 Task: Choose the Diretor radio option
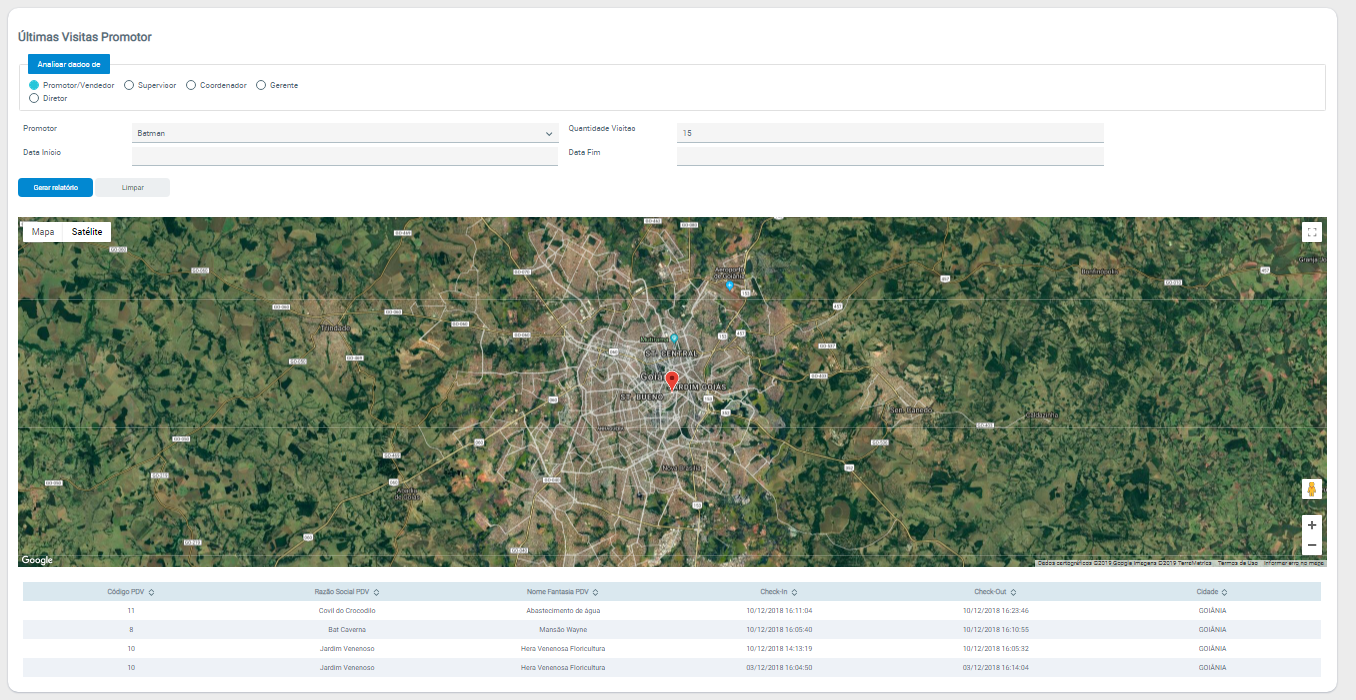point(34,98)
